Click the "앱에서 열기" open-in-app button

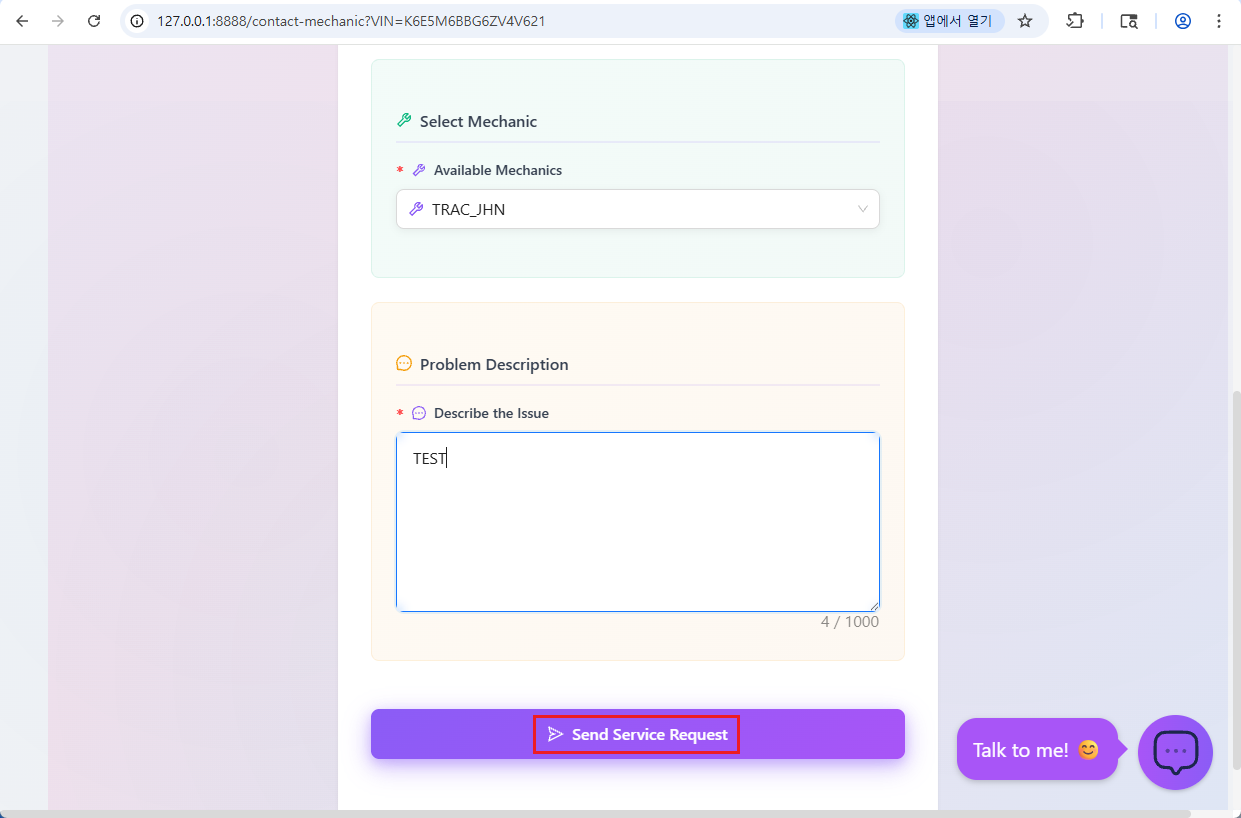950,21
